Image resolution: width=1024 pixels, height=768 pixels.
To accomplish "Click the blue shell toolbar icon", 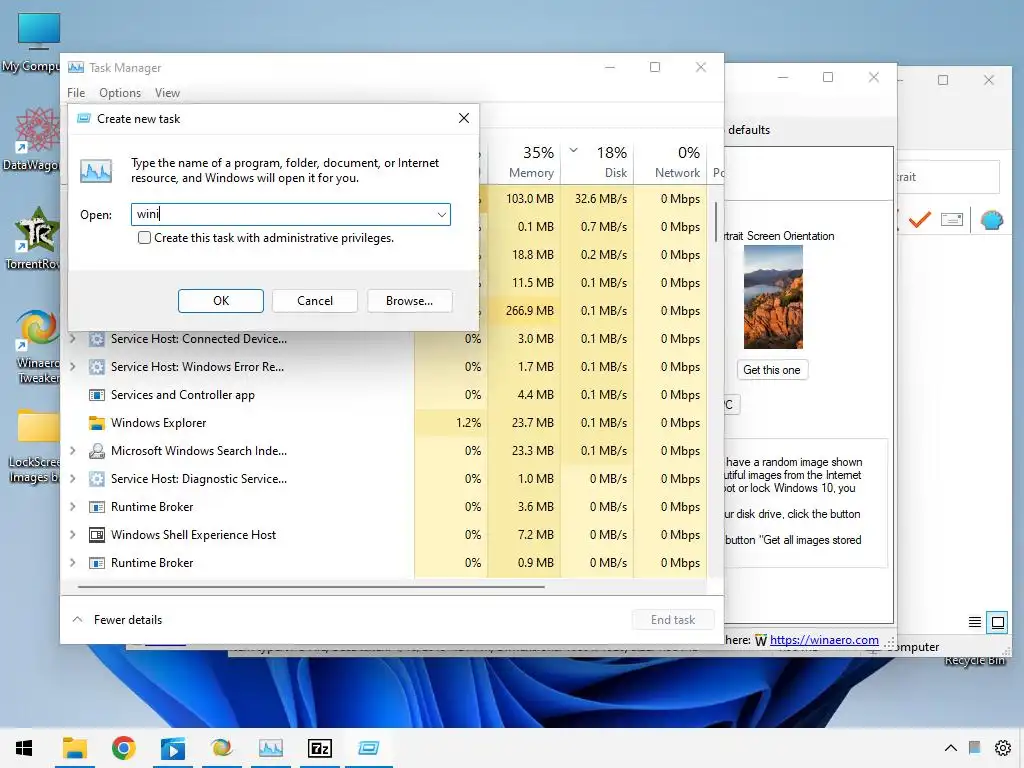I will pyautogui.click(x=991, y=220).
